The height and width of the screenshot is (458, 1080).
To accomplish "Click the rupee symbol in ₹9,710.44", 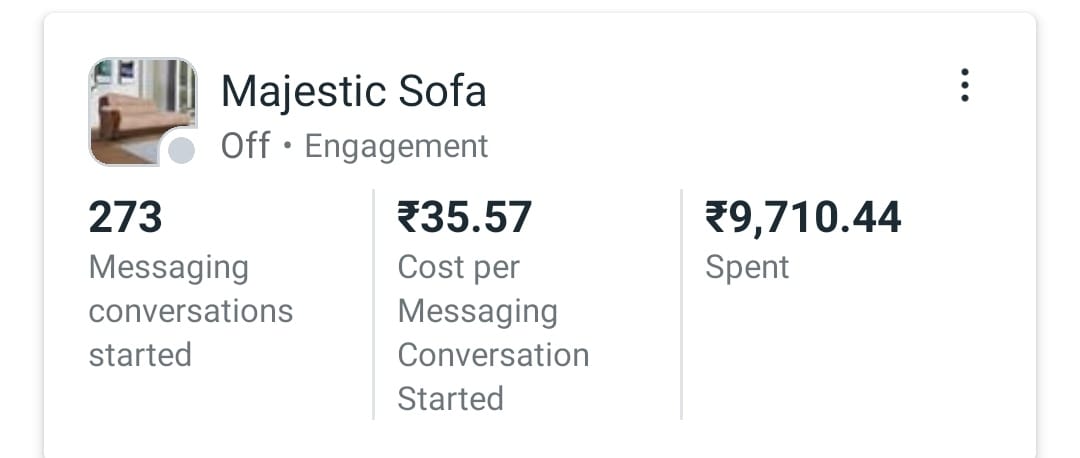I will (x=716, y=217).
